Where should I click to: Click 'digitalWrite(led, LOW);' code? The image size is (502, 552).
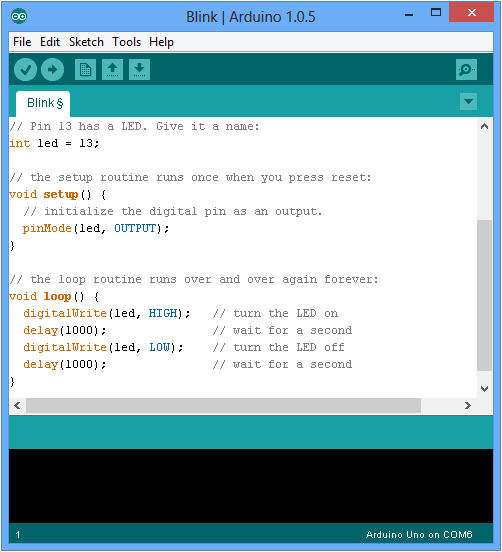(103, 347)
